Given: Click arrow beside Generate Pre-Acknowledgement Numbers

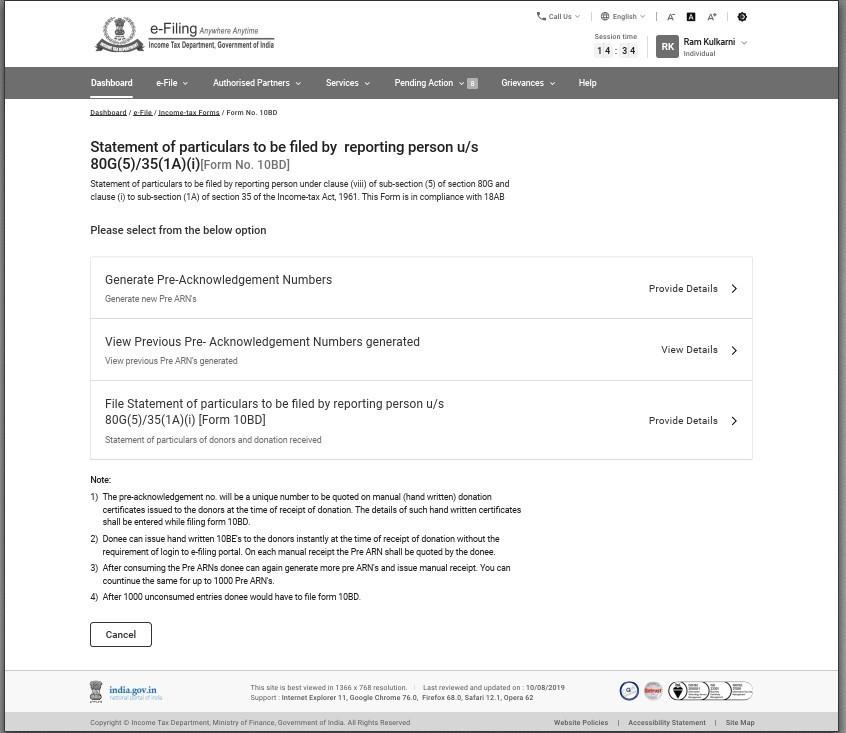Looking at the screenshot, I should (734, 289).
